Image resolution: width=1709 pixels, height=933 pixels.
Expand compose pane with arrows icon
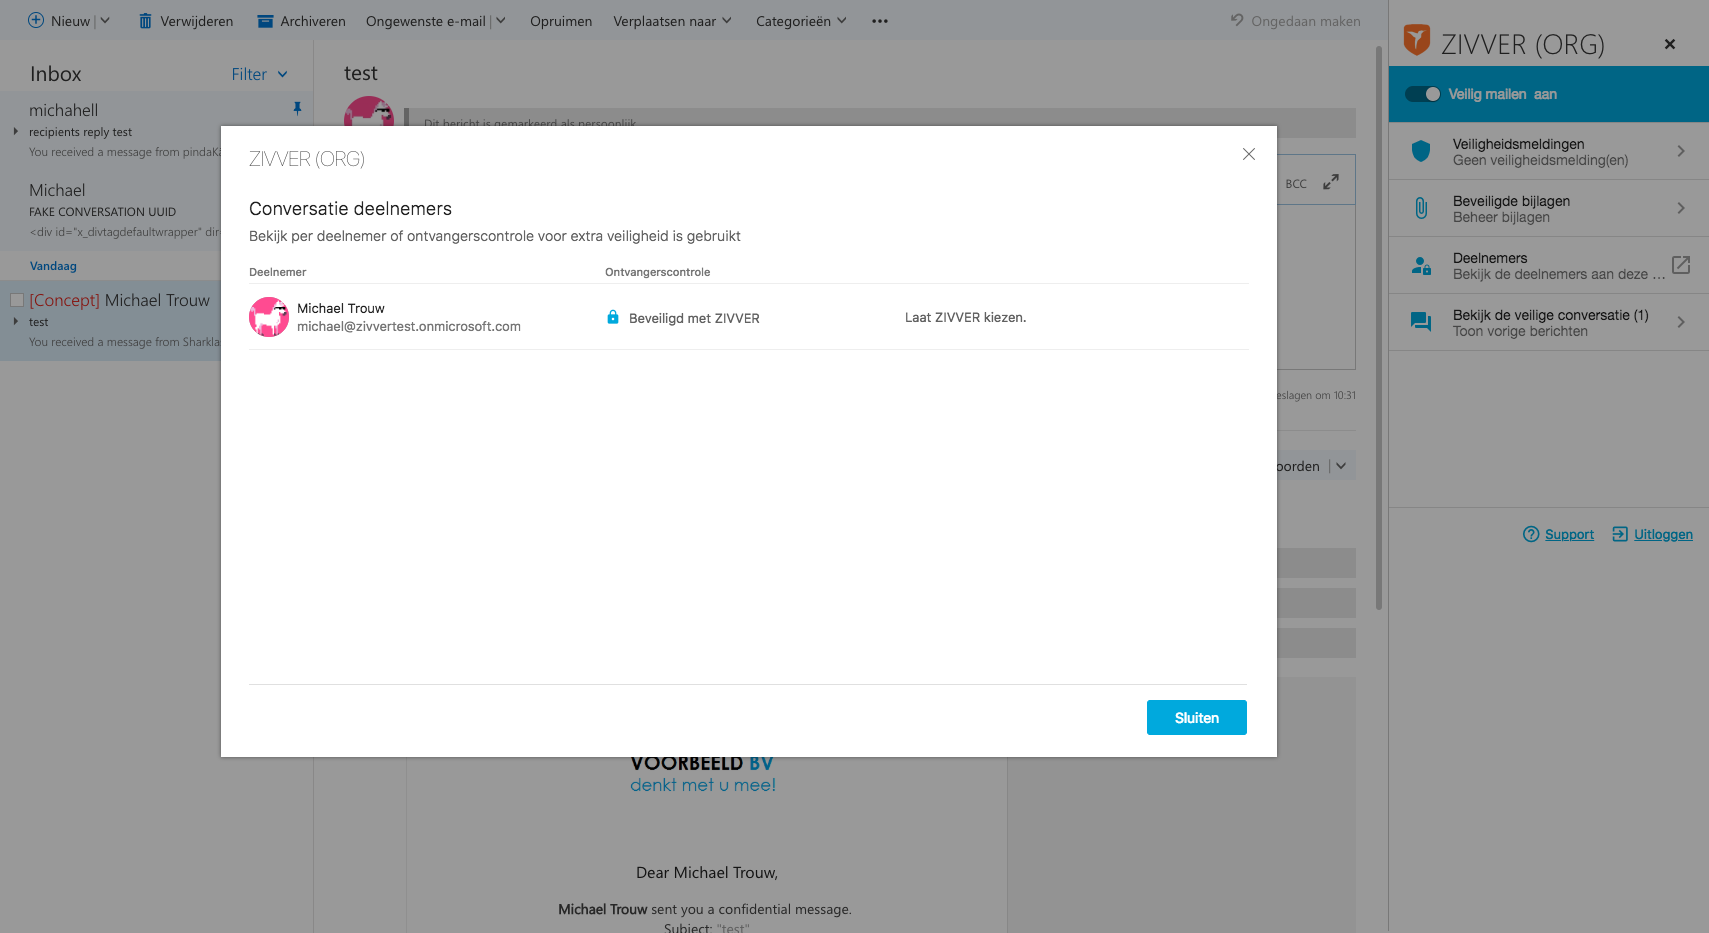point(1331,182)
